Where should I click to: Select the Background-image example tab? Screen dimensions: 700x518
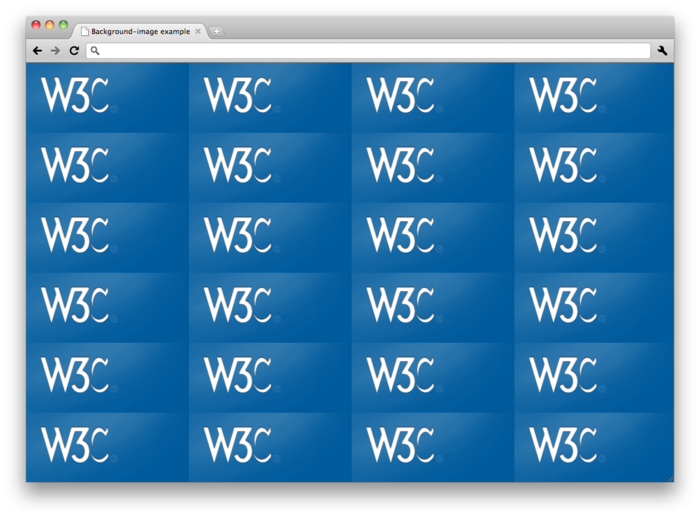(140, 31)
